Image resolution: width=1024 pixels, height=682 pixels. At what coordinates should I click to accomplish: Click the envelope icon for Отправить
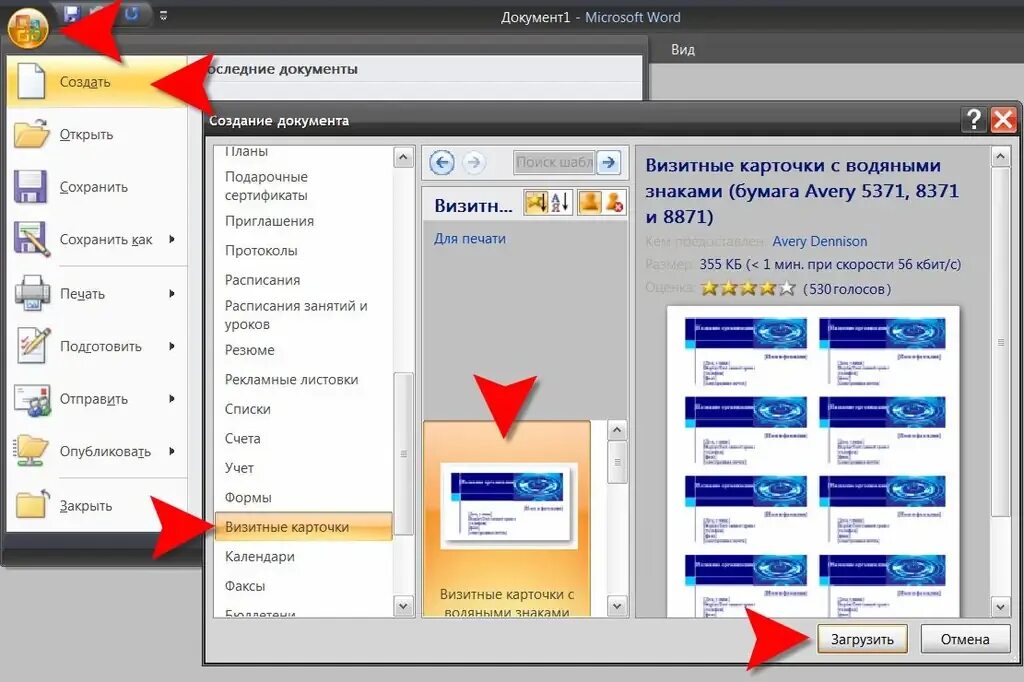(32, 399)
